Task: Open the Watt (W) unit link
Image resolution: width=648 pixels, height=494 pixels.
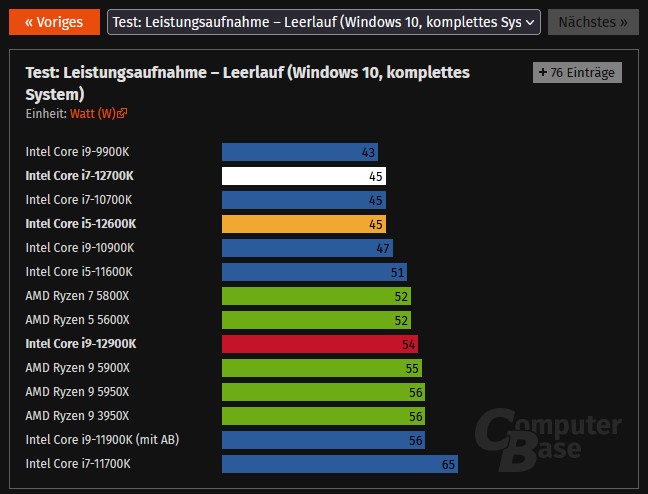Action: 93,113
